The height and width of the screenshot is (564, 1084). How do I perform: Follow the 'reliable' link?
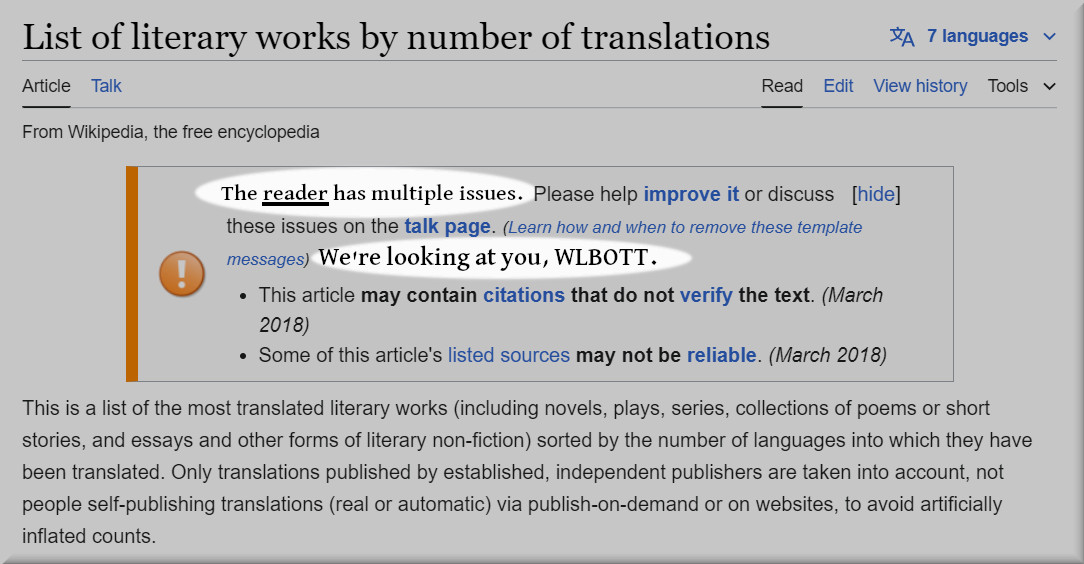(721, 355)
